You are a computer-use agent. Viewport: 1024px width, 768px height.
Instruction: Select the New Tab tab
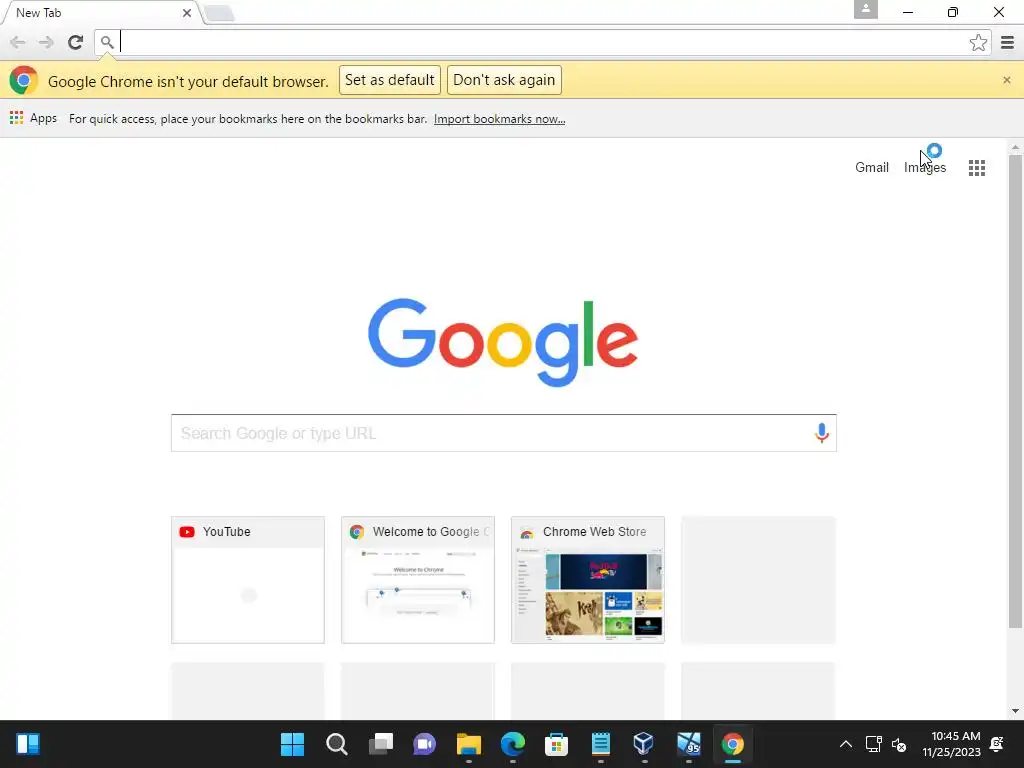click(x=101, y=12)
